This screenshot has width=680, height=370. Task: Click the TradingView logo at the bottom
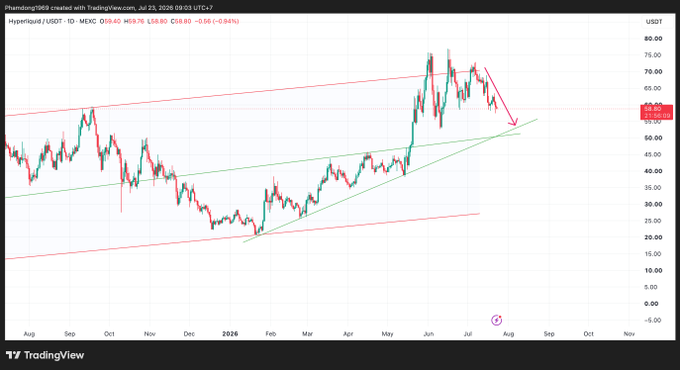click(45, 355)
